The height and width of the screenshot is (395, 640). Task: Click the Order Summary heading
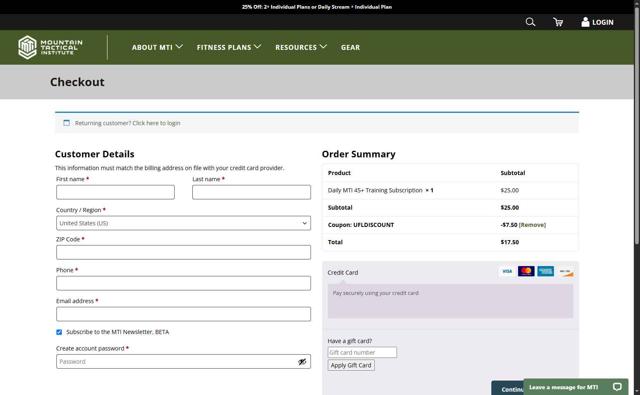[x=358, y=154]
